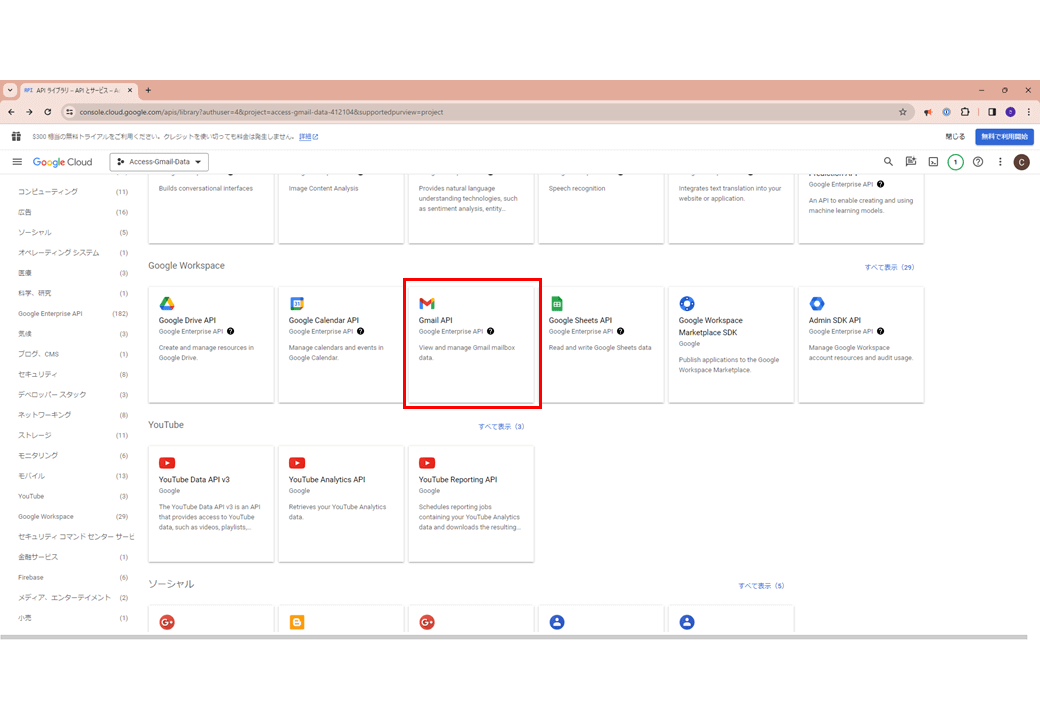Open the search magnifier in the header
Screen dimensions: 1040x720
(x=888, y=162)
